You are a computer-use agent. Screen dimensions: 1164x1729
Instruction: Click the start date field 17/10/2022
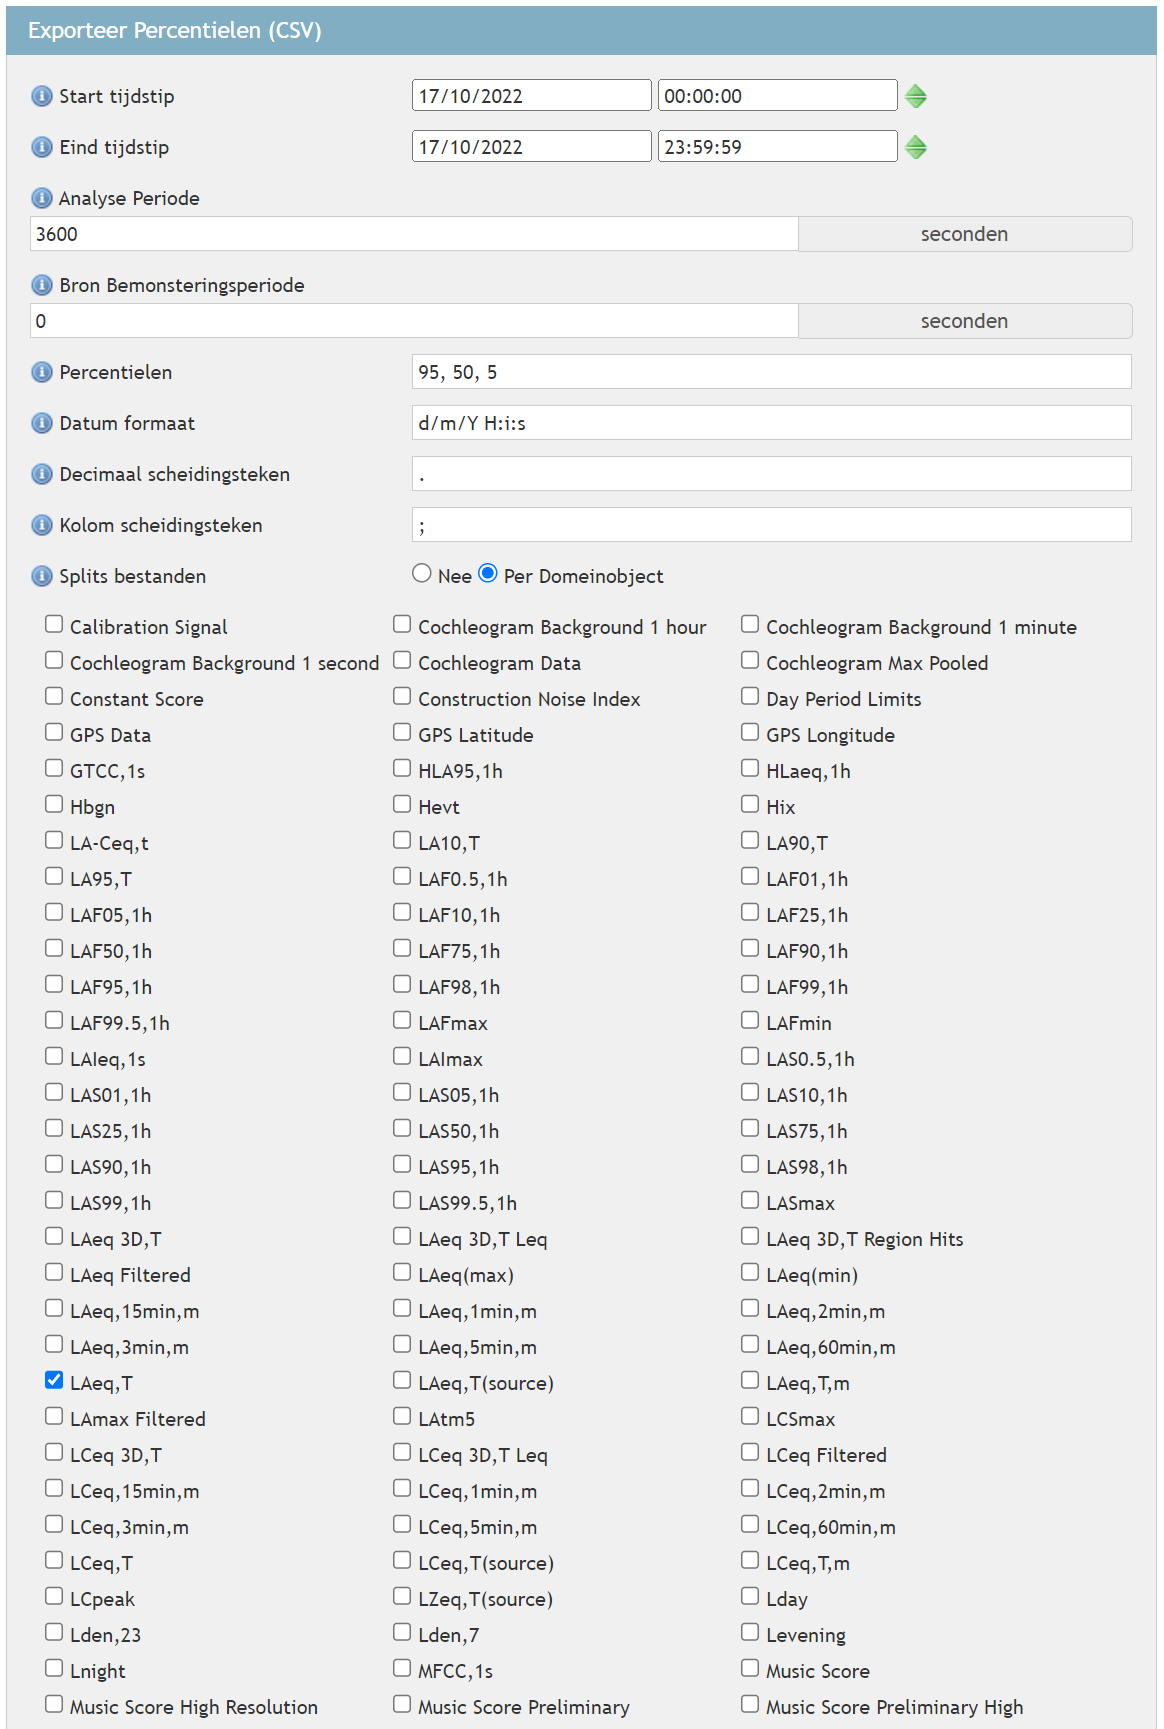[x=531, y=96]
